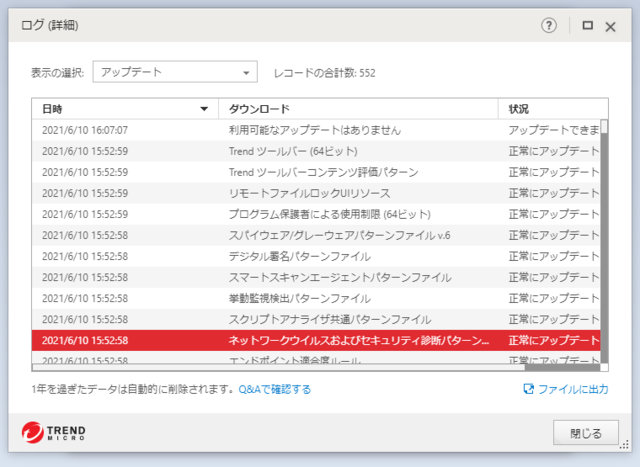Sort by the 日時 column arrow
This screenshot has width=640, height=467.
coord(204,109)
